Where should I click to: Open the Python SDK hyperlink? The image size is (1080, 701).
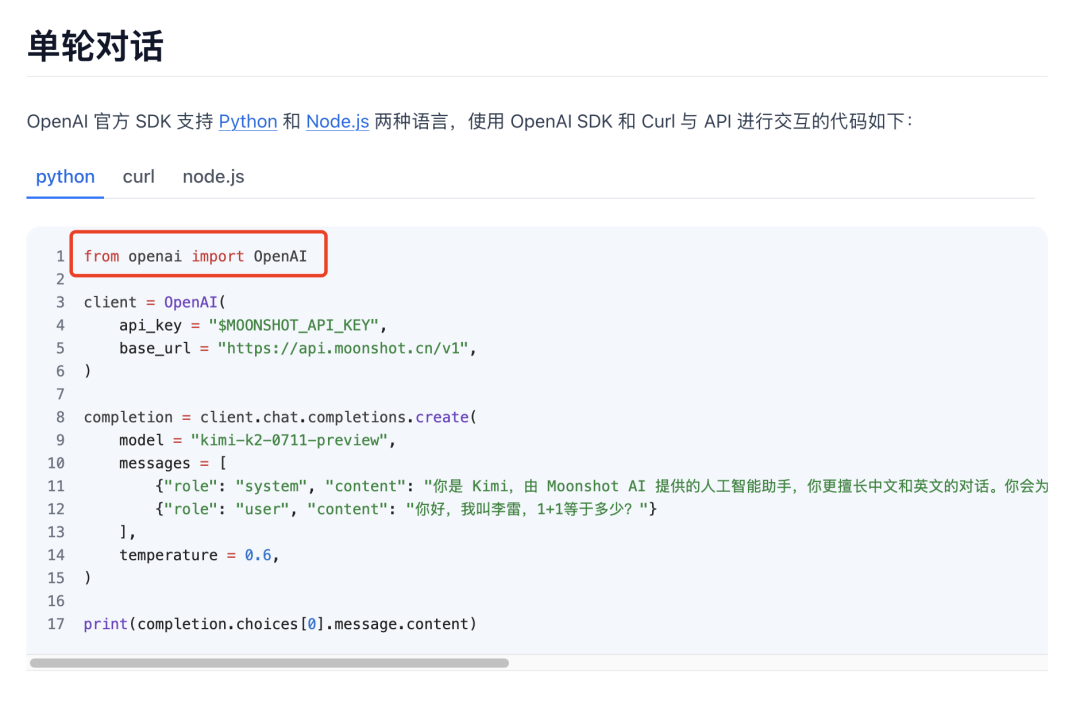tap(248, 121)
